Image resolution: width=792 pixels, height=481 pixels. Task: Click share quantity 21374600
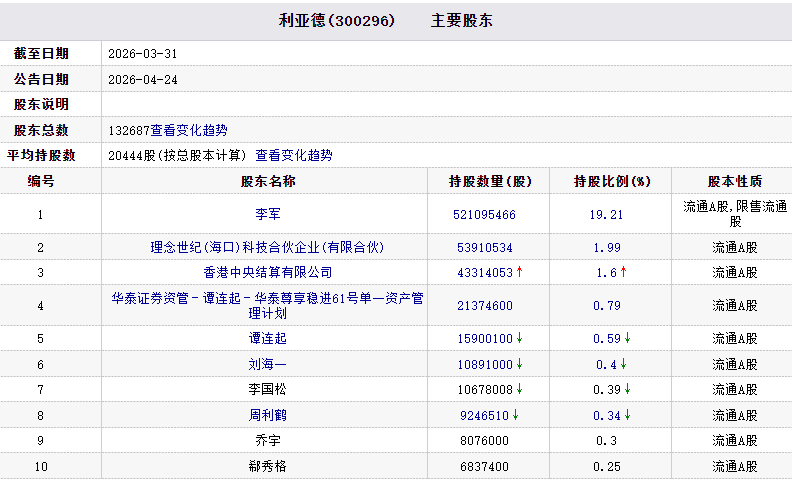coord(484,306)
